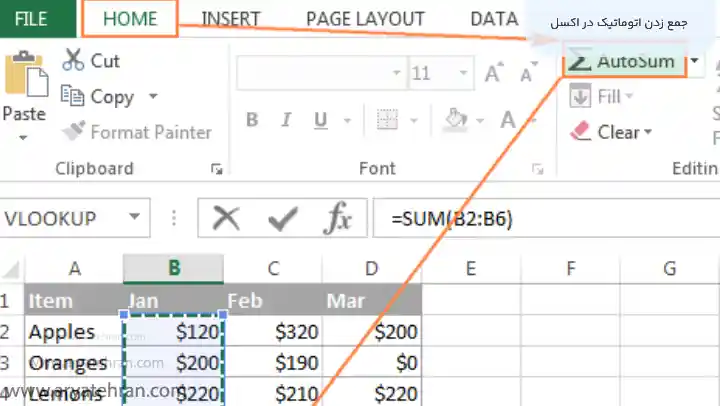The height and width of the screenshot is (406, 720).
Task: Open the fill color bucket swatch
Action: coord(456,121)
